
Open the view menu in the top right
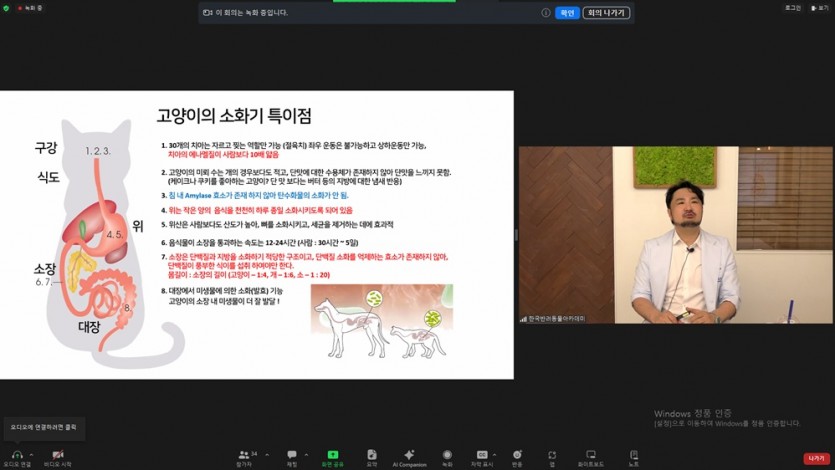coord(821,8)
